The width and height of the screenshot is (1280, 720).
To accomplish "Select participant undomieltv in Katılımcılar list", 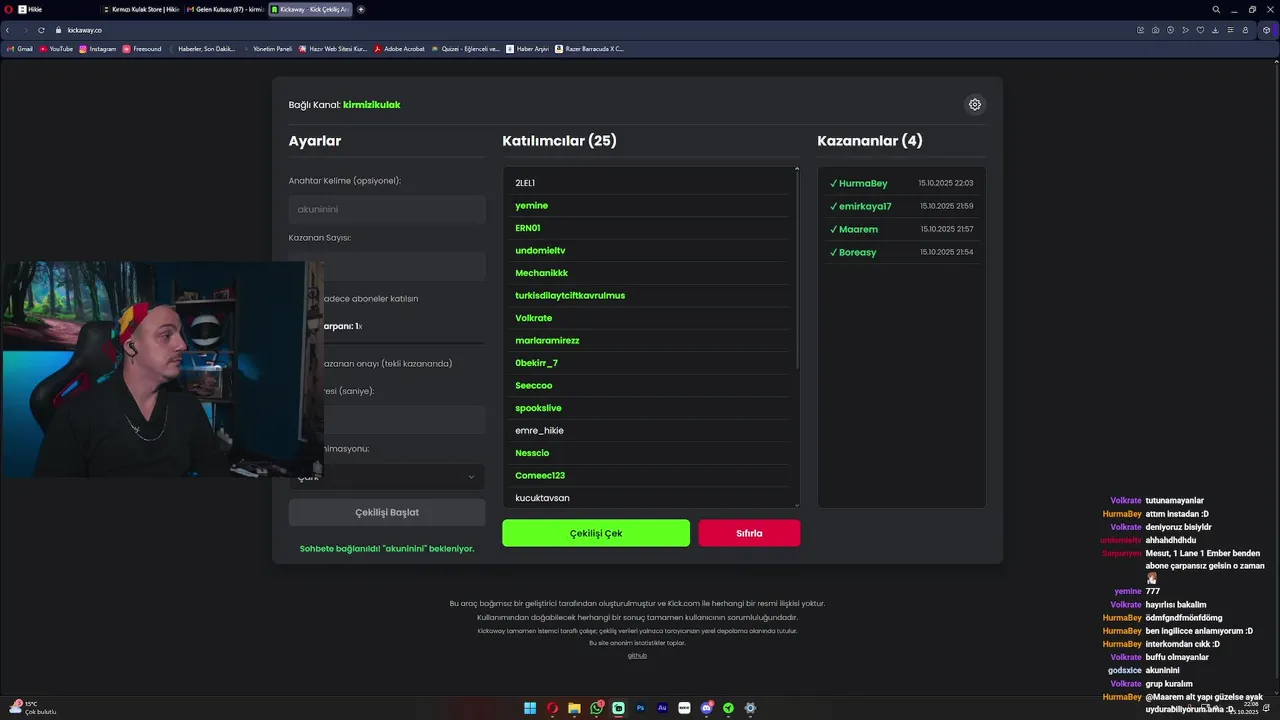I will (x=650, y=250).
